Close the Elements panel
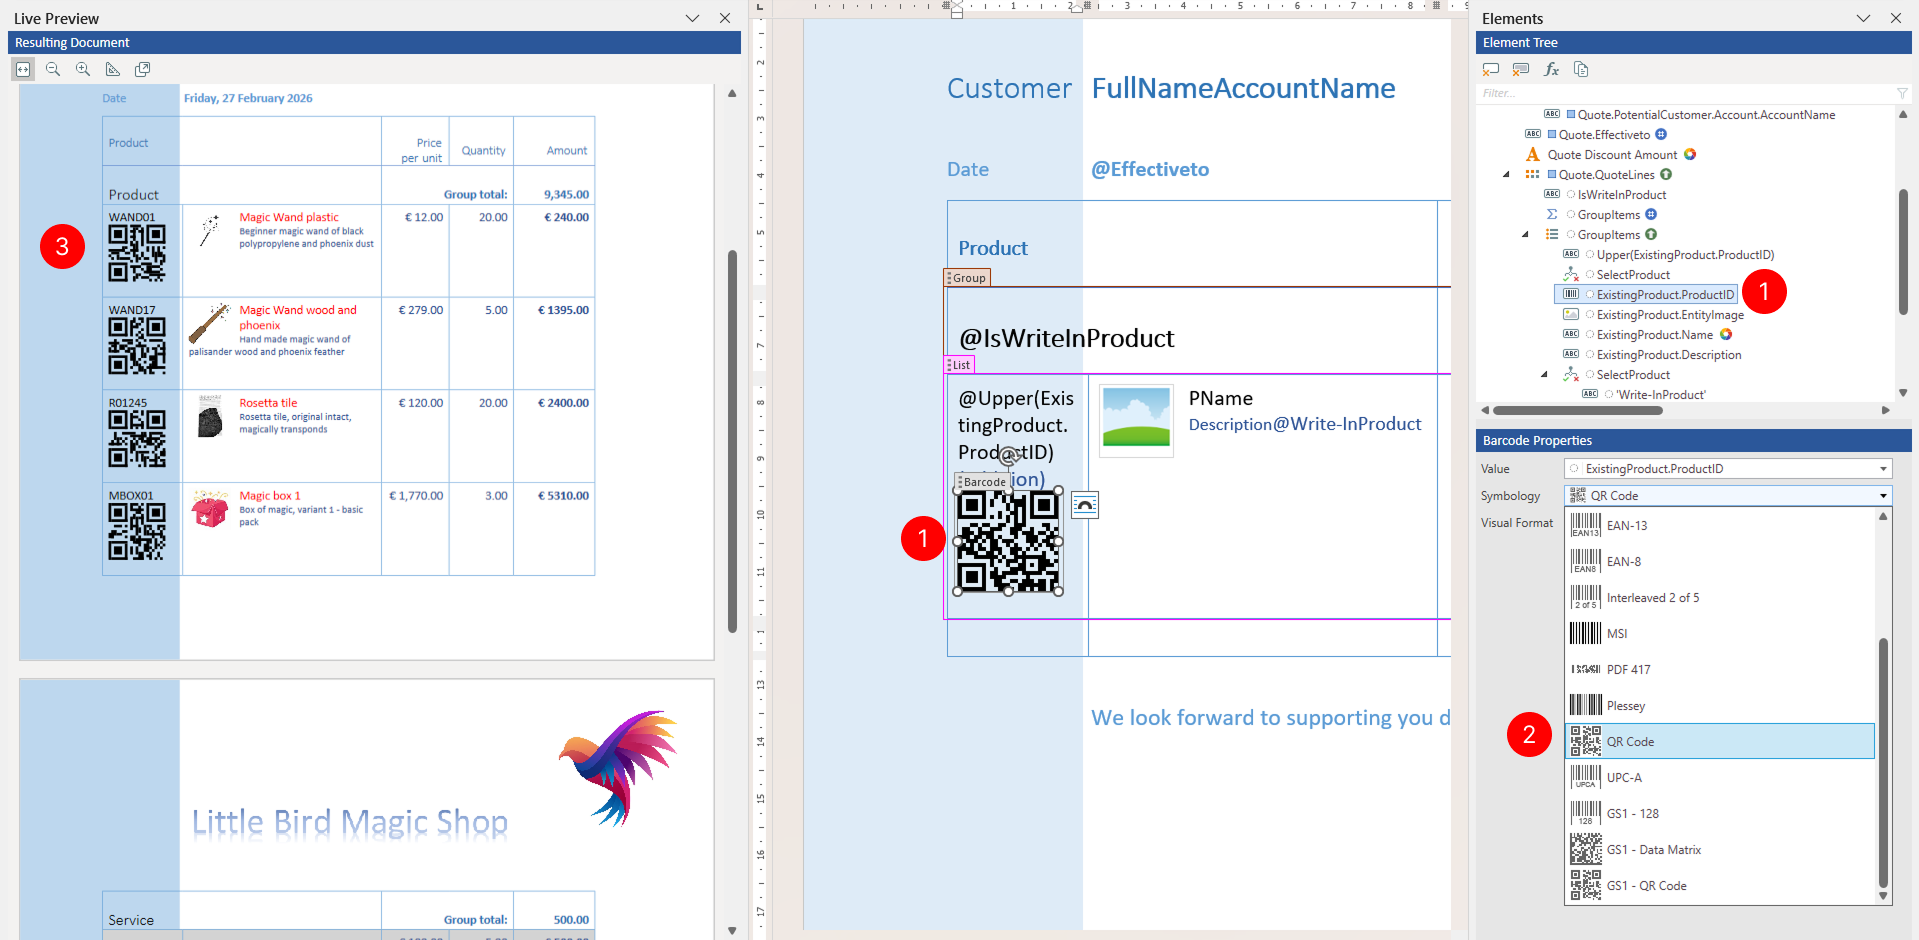The height and width of the screenshot is (940, 1919). pyautogui.click(x=1896, y=18)
